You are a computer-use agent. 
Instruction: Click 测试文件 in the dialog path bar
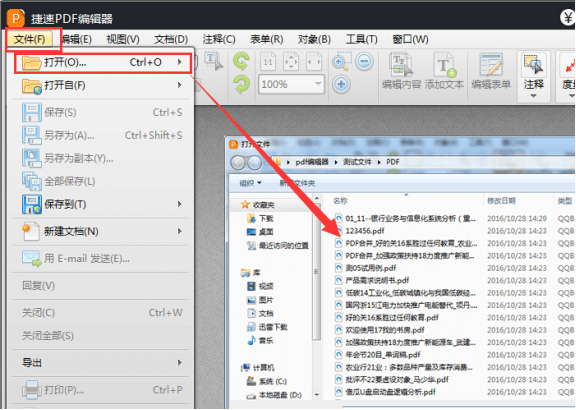357,162
